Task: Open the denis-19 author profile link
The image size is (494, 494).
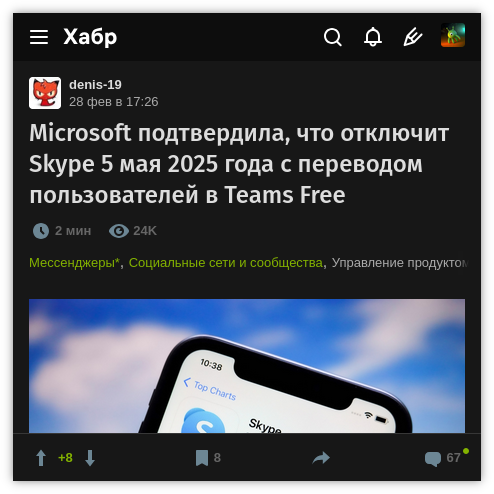Action: click(95, 85)
